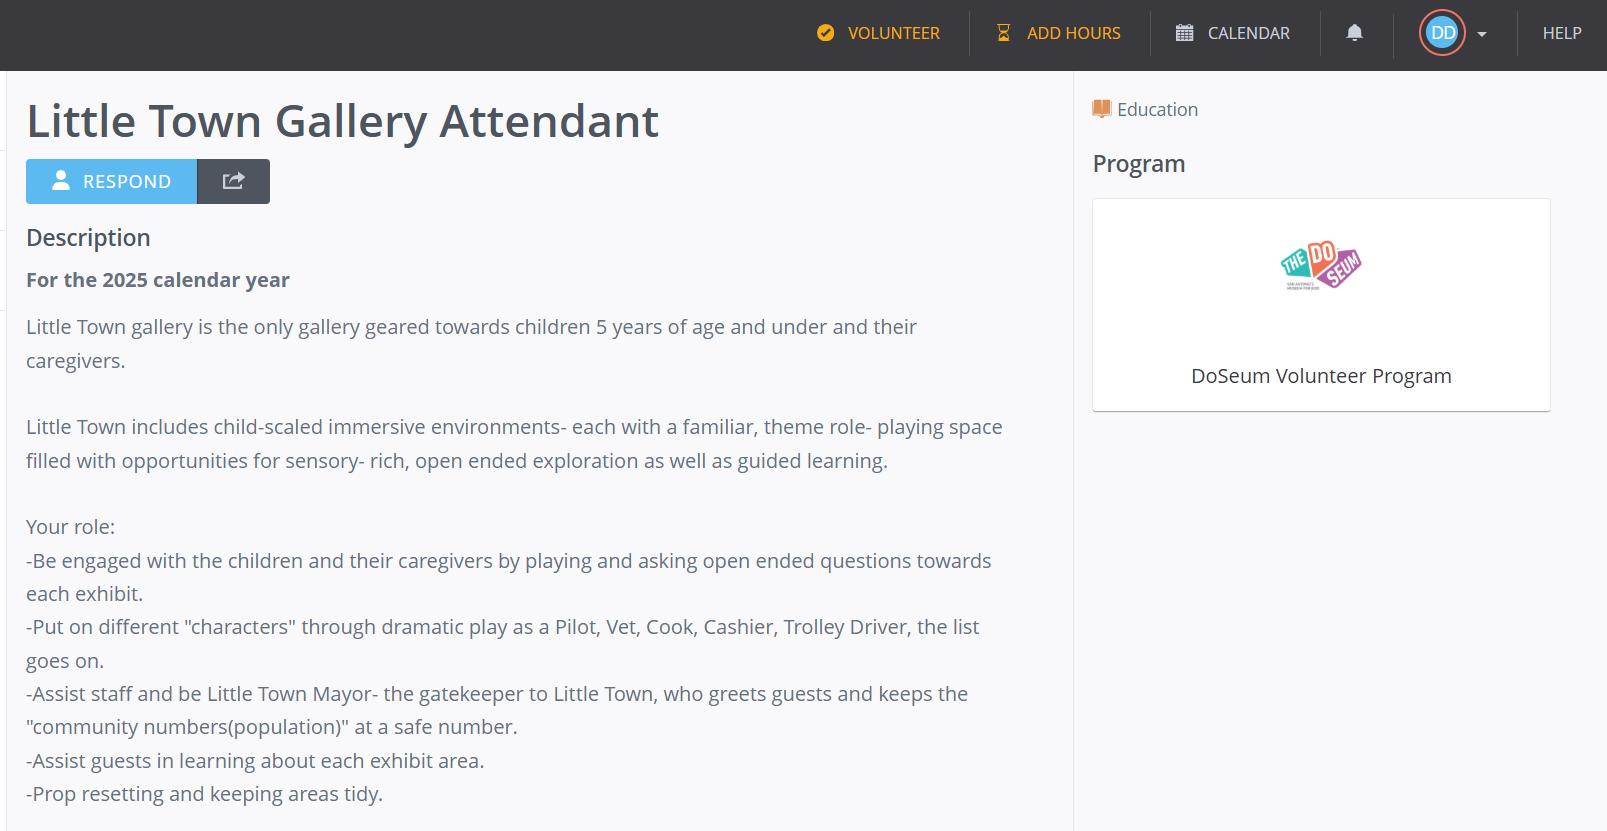The height and width of the screenshot is (831, 1607).
Task: Expand the user account dropdown arrow
Action: [1482, 34]
